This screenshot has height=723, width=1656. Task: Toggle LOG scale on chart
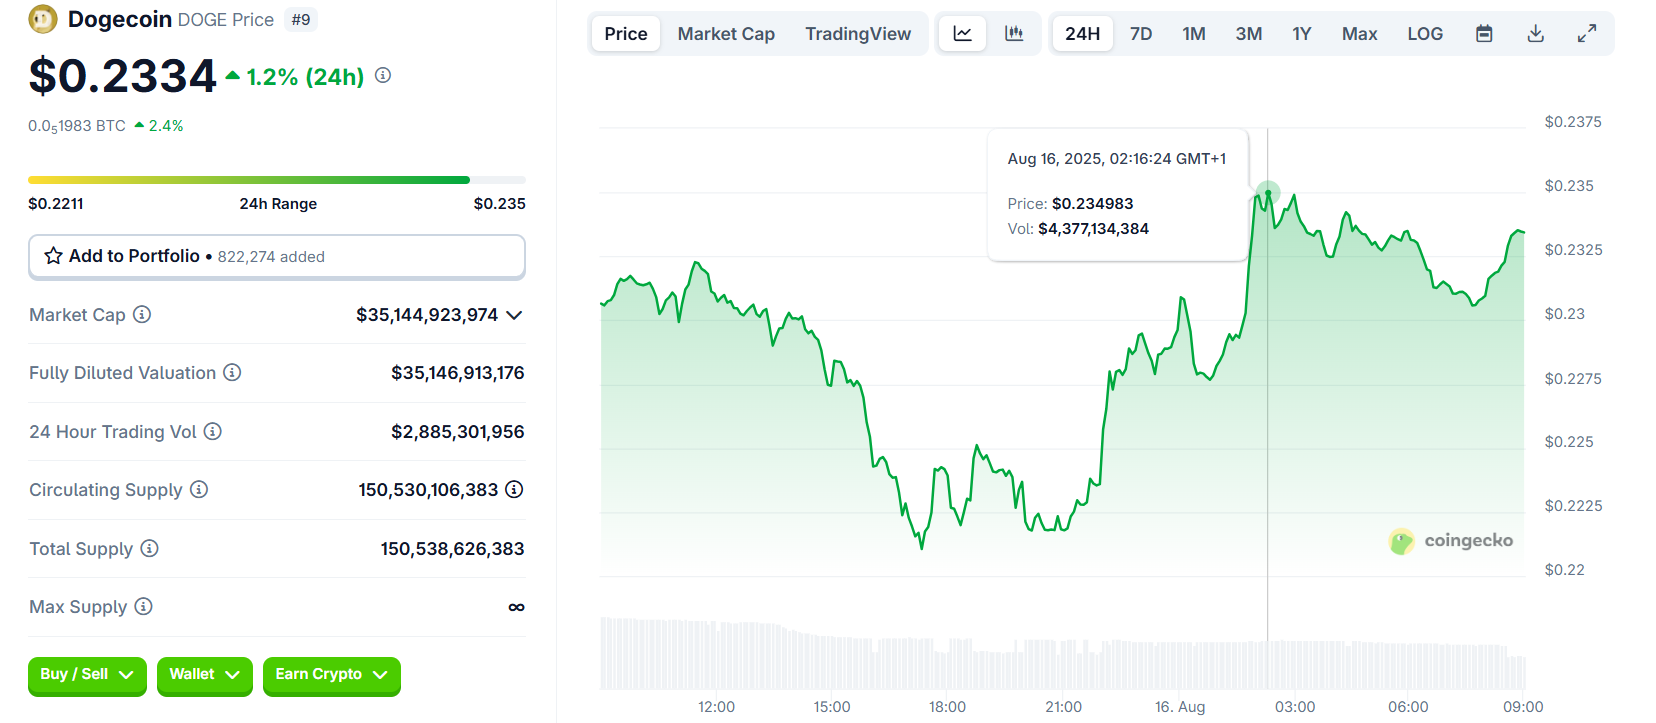[x=1425, y=34]
